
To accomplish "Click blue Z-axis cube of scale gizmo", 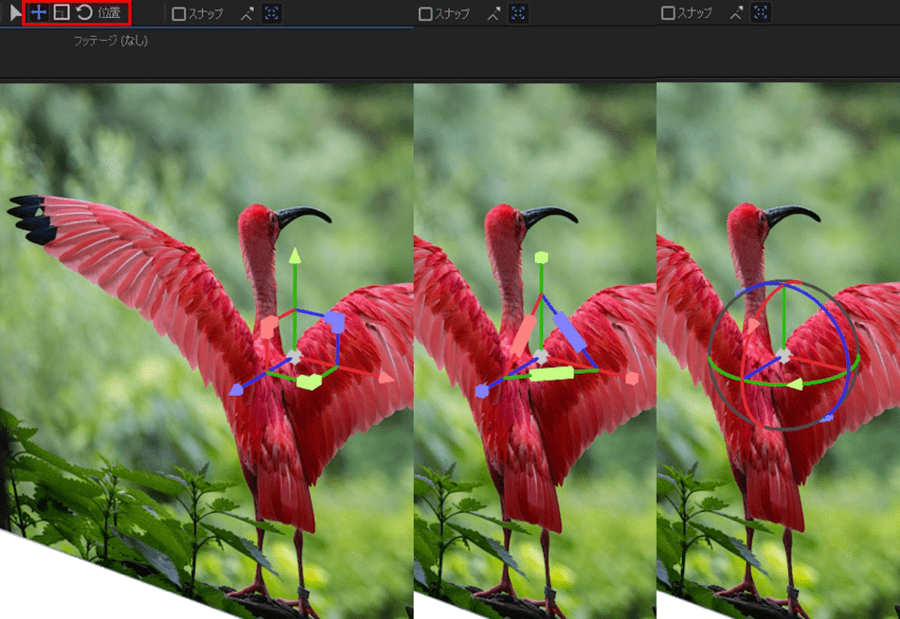I will (482, 391).
